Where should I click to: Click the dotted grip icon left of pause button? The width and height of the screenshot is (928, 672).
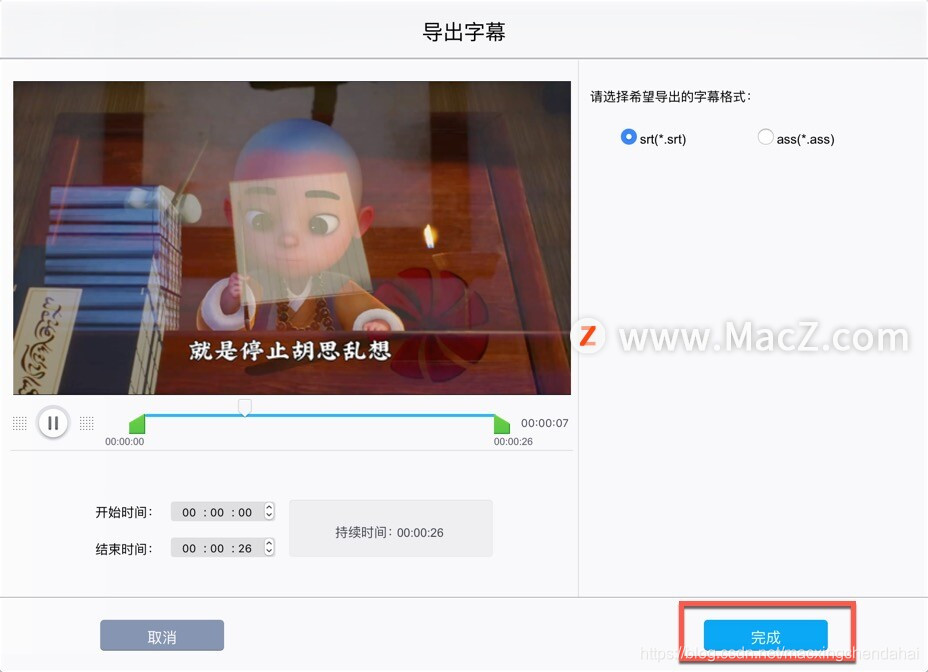click(x=20, y=423)
